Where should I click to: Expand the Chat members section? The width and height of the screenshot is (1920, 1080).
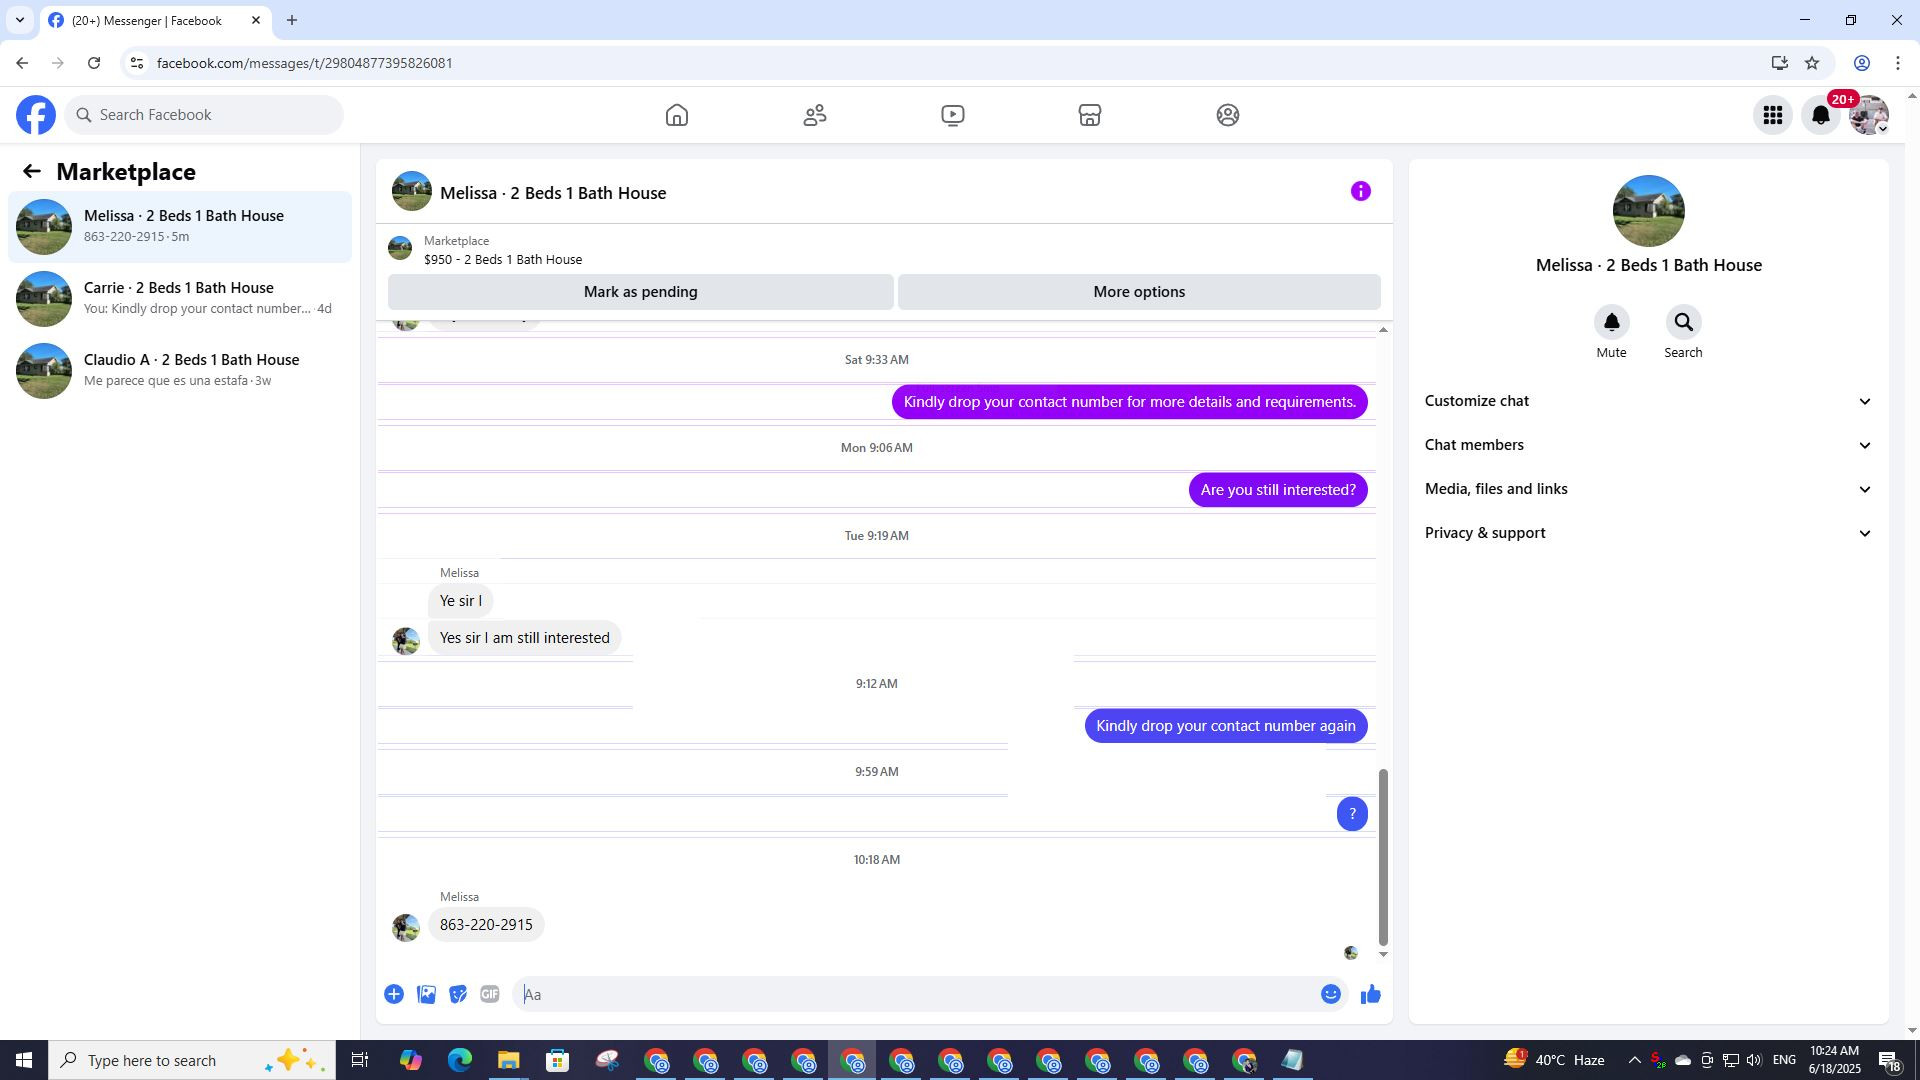tap(1648, 445)
